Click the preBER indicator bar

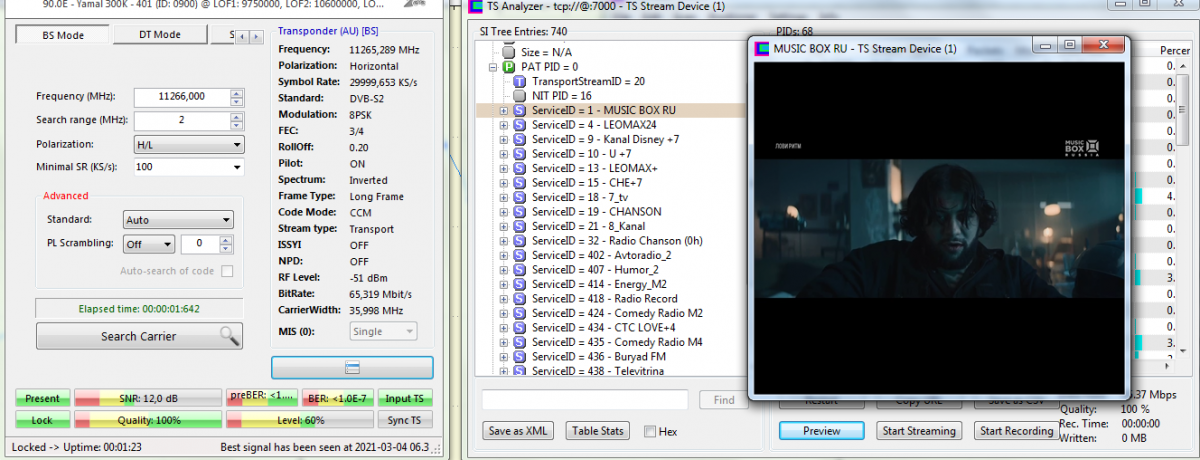click(x=262, y=398)
